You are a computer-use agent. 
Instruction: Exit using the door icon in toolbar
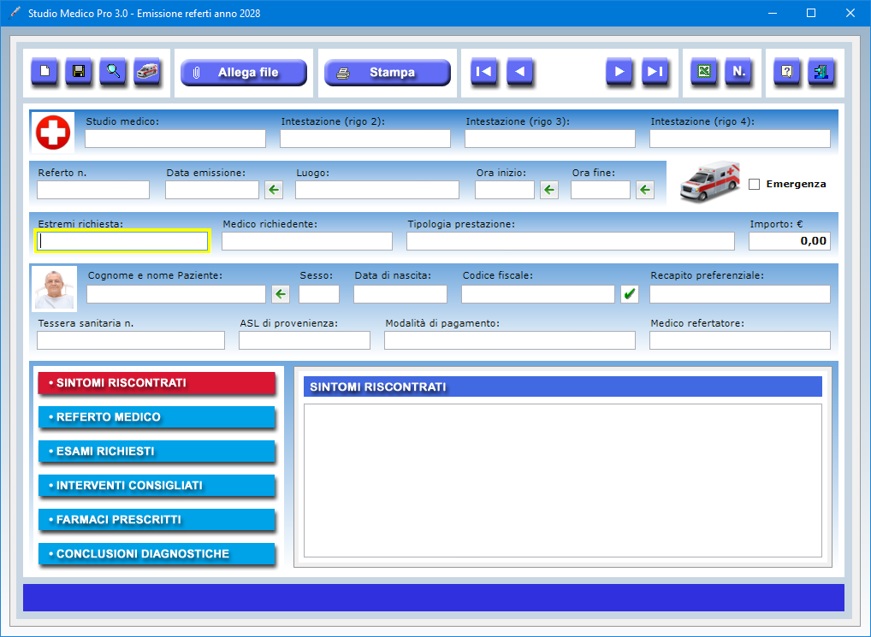click(821, 72)
